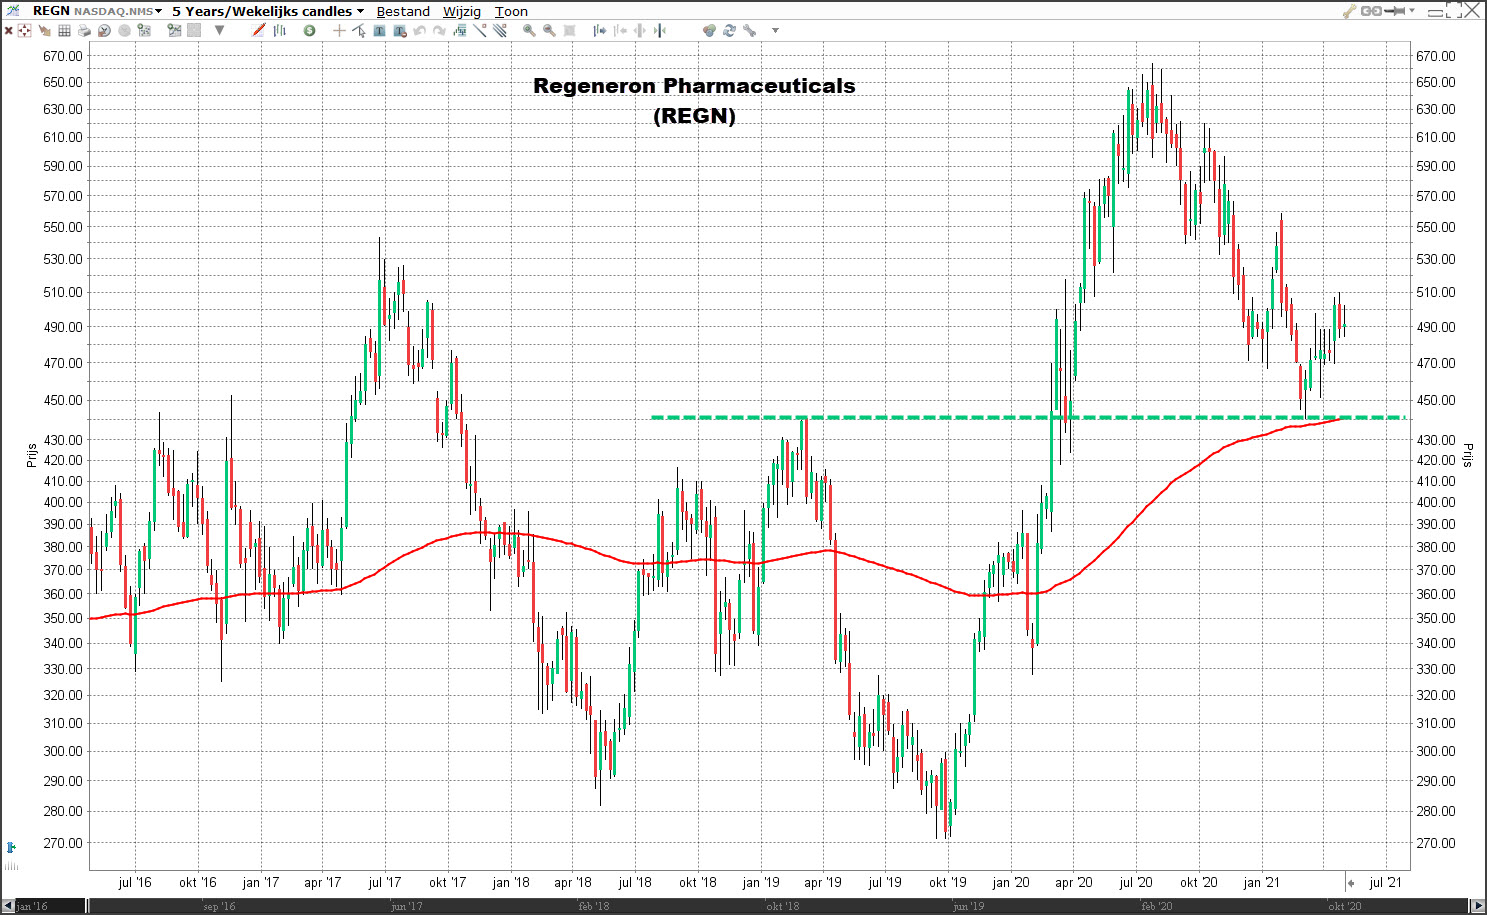Click the redo arrow icon
The height and width of the screenshot is (915, 1487).
[x=439, y=30]
